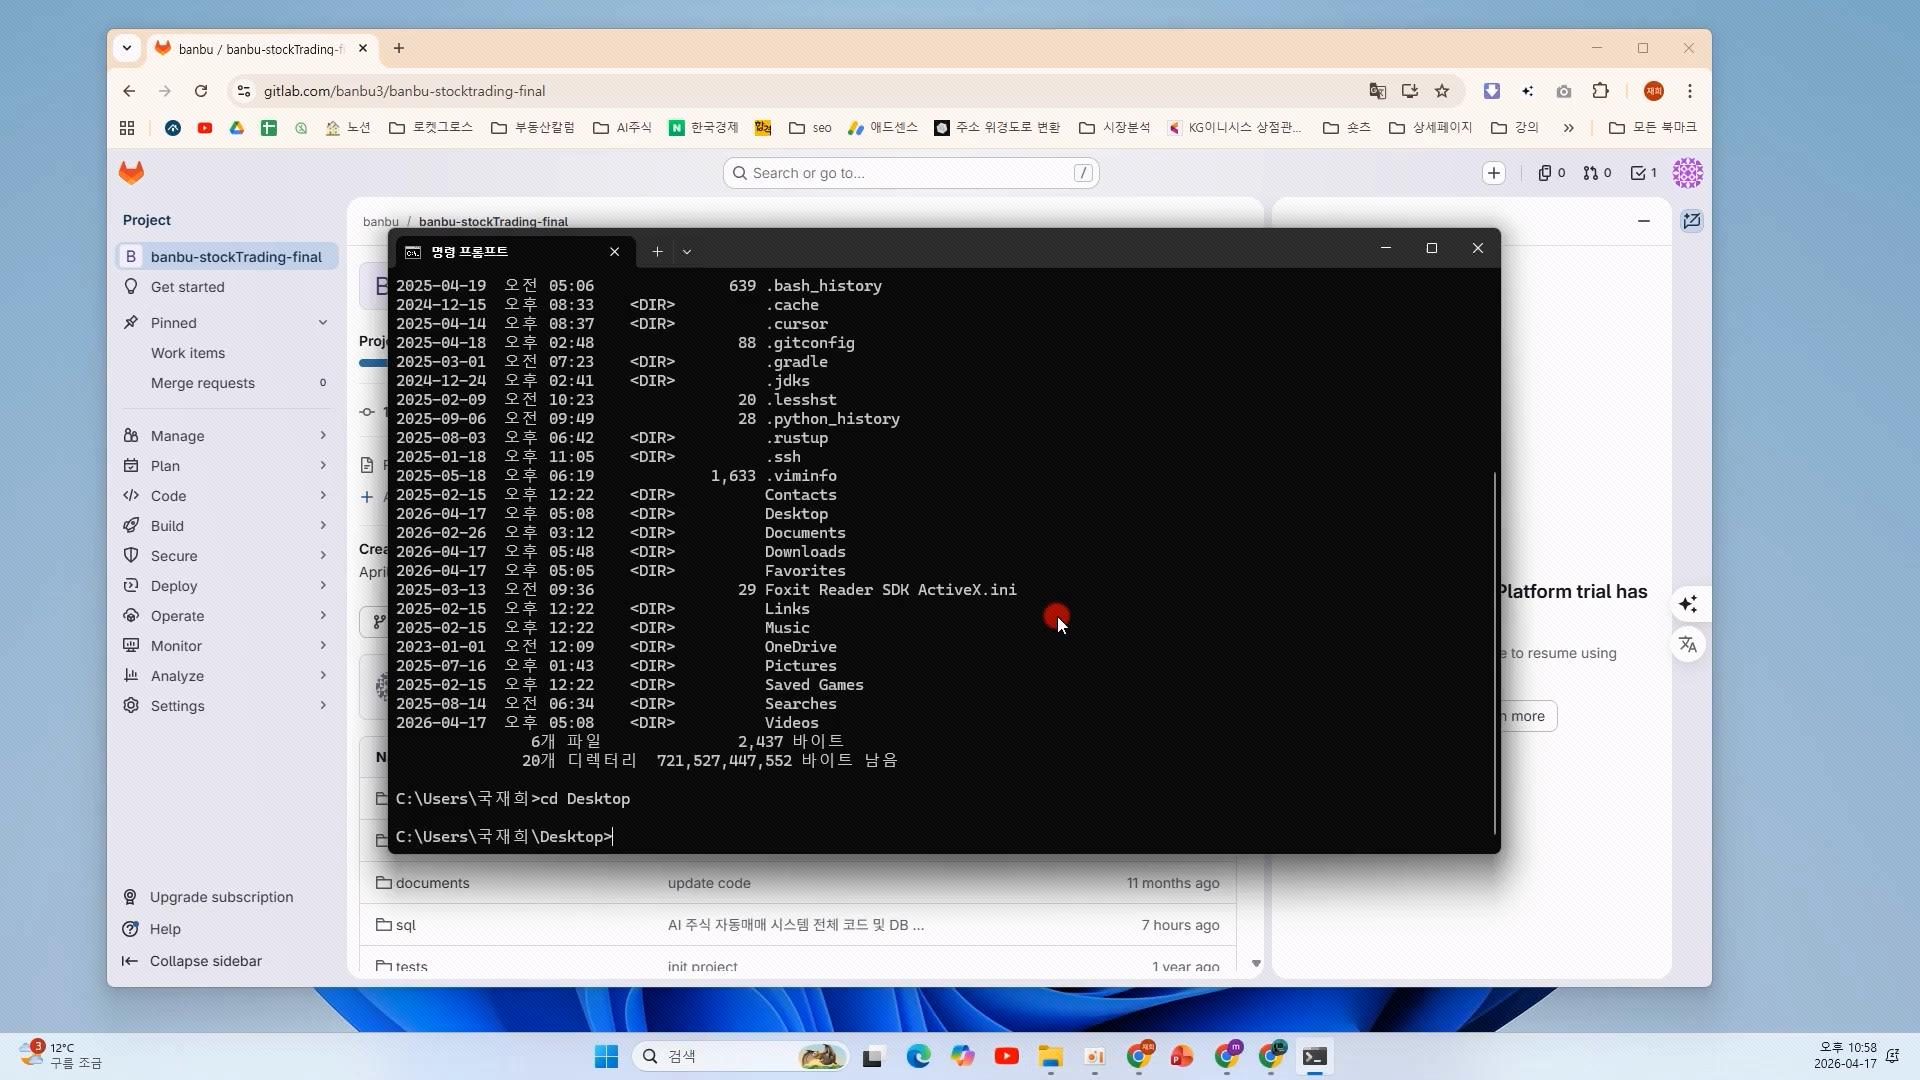This screenshot has height=1080, width=1920.
Task: Reload the GitLab page
Action: tap(201, 91)
